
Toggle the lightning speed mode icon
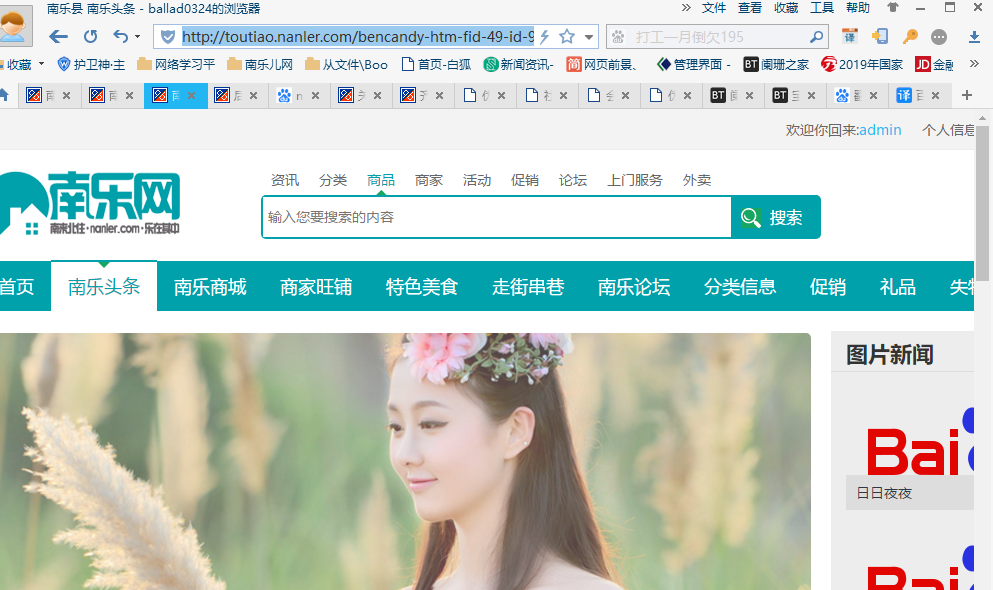coord(545,37)
